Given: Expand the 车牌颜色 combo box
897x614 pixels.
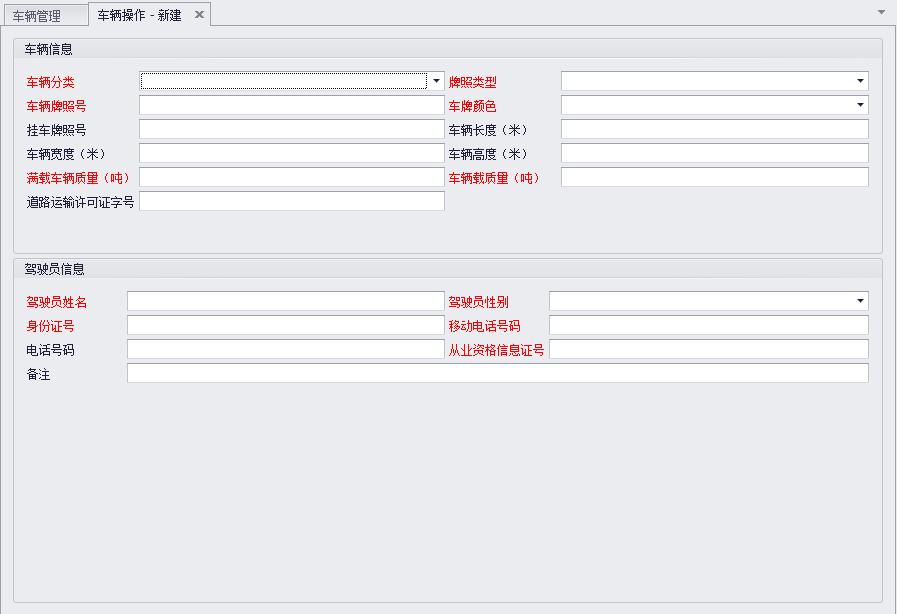Looking at the screenshot, I should 859,105.
